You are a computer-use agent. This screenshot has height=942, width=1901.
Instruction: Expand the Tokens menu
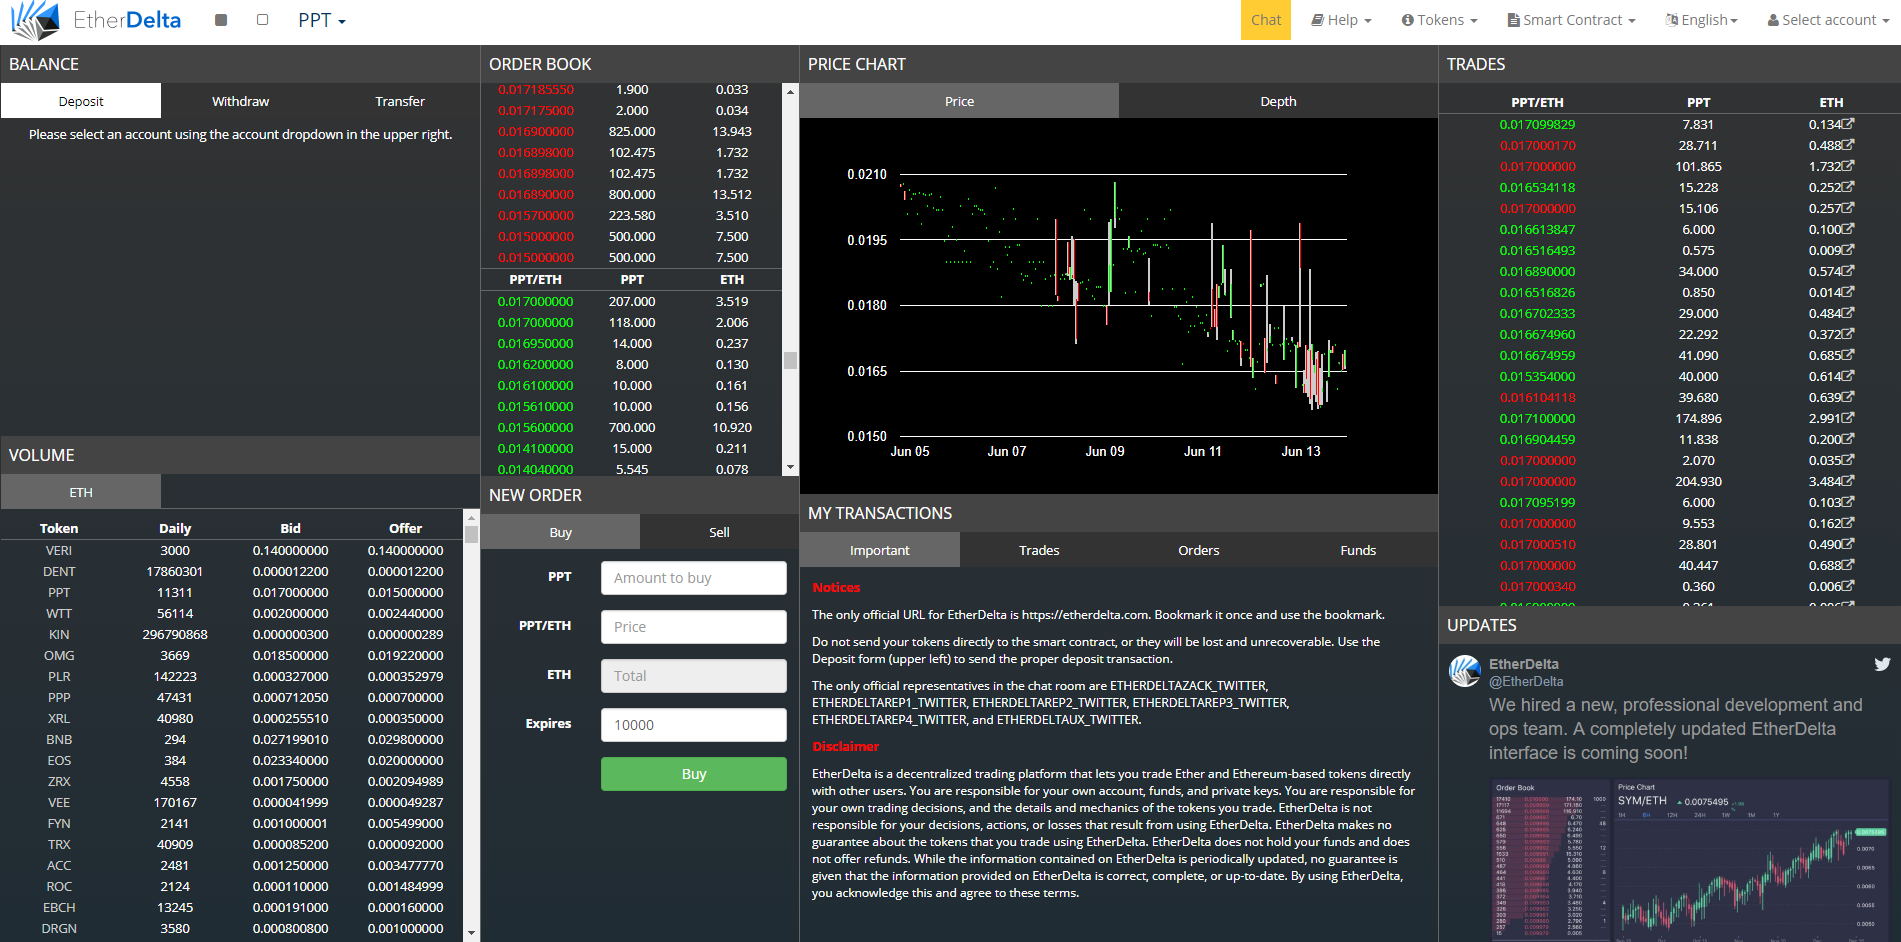pos(1439,20)
